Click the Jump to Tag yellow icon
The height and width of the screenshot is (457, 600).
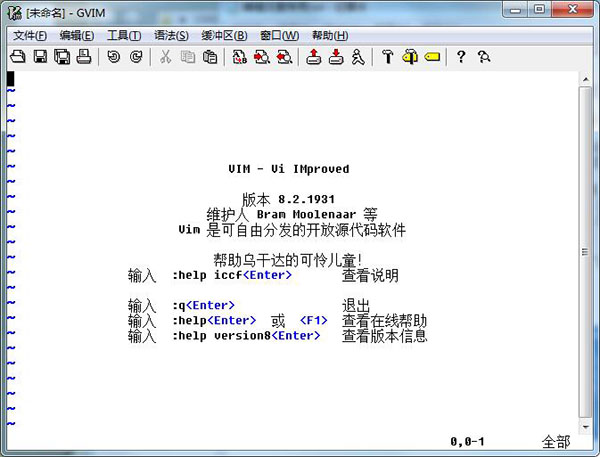[x=432, y=57]
